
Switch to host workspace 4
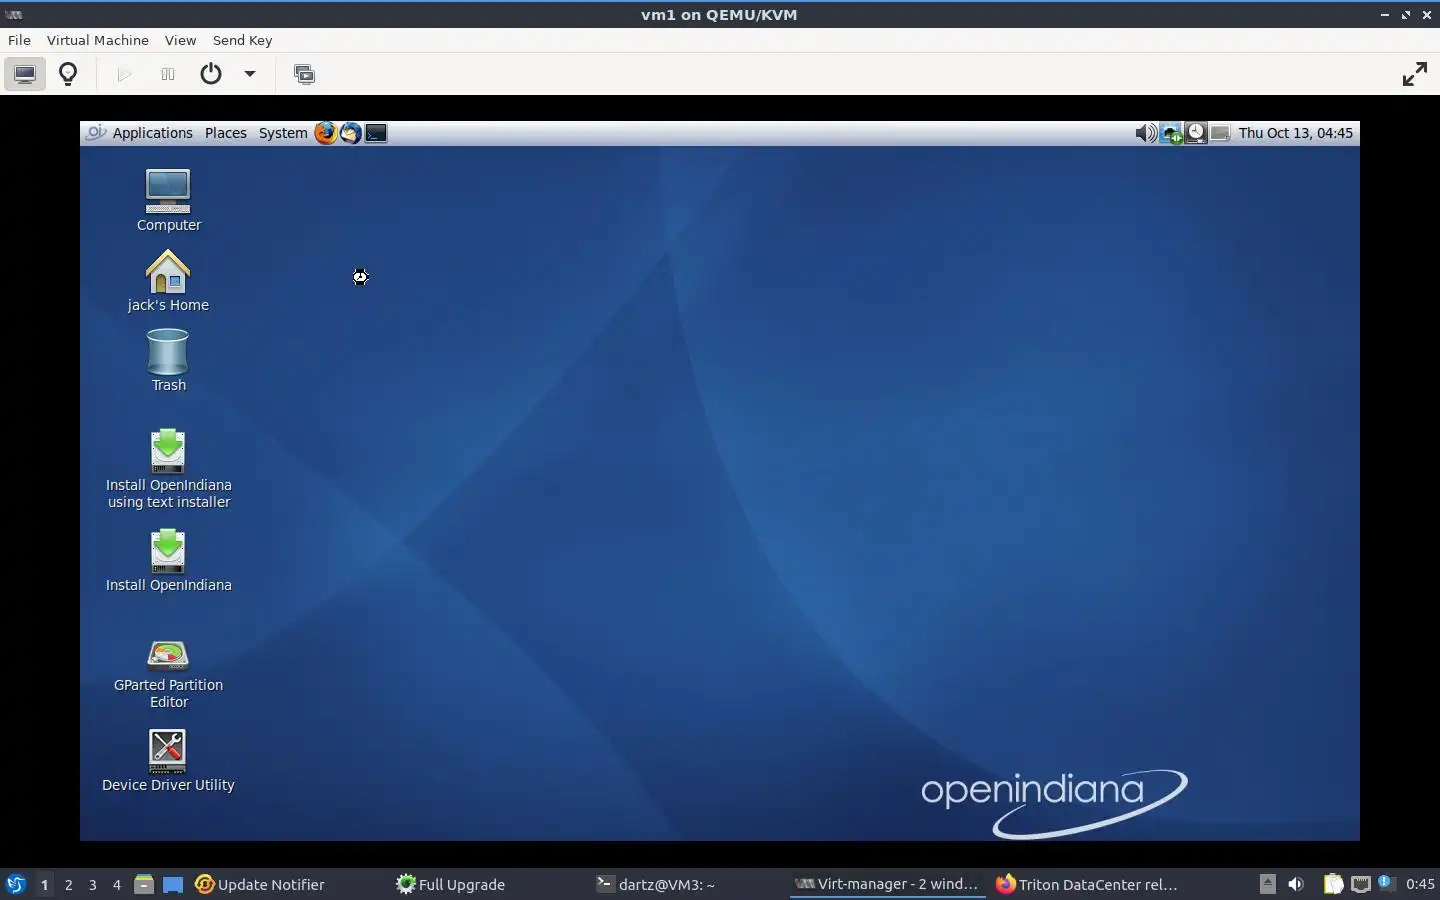pos(116,884)
